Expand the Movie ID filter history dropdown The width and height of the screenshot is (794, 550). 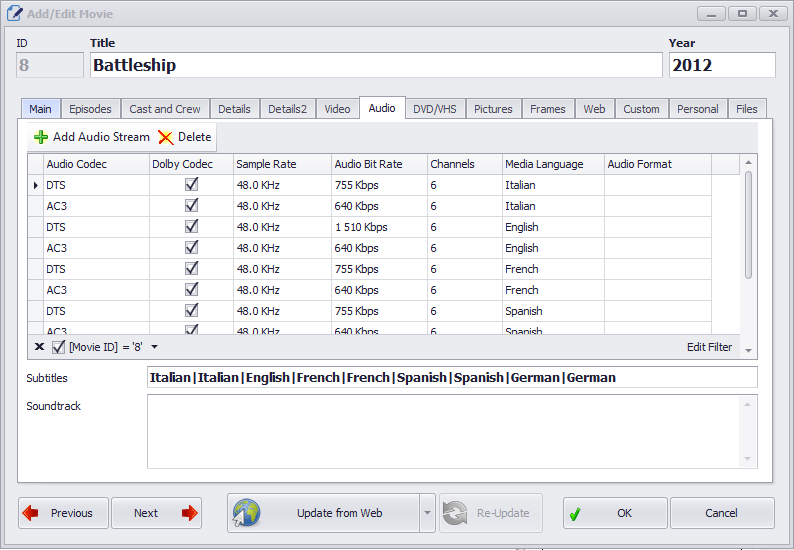click(154, 347)
